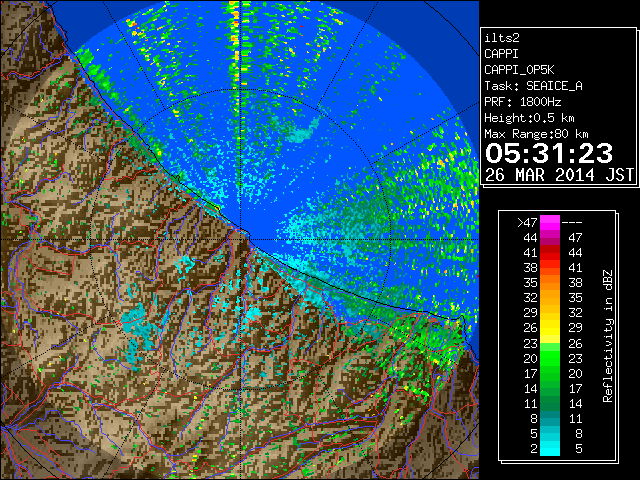Click the 'ilts2' radar name label
The height and width of the screenshot is (480, 640).
click(502, 38)
